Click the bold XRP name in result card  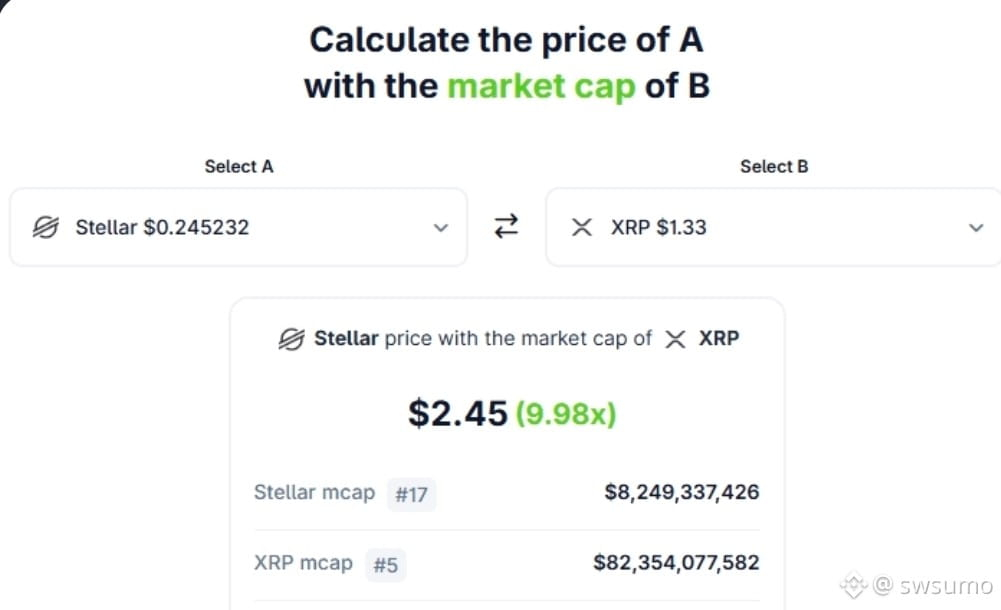[x=719, y=338]
